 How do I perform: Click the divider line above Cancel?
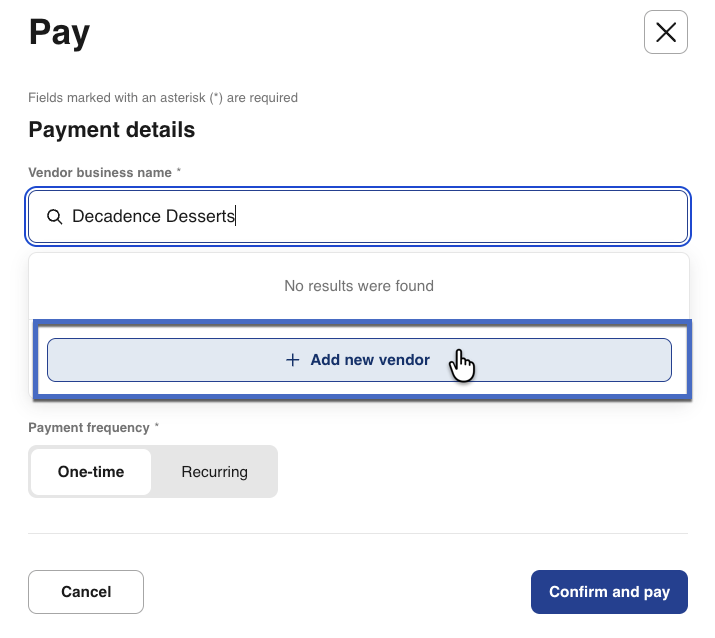tap(358, 533)
